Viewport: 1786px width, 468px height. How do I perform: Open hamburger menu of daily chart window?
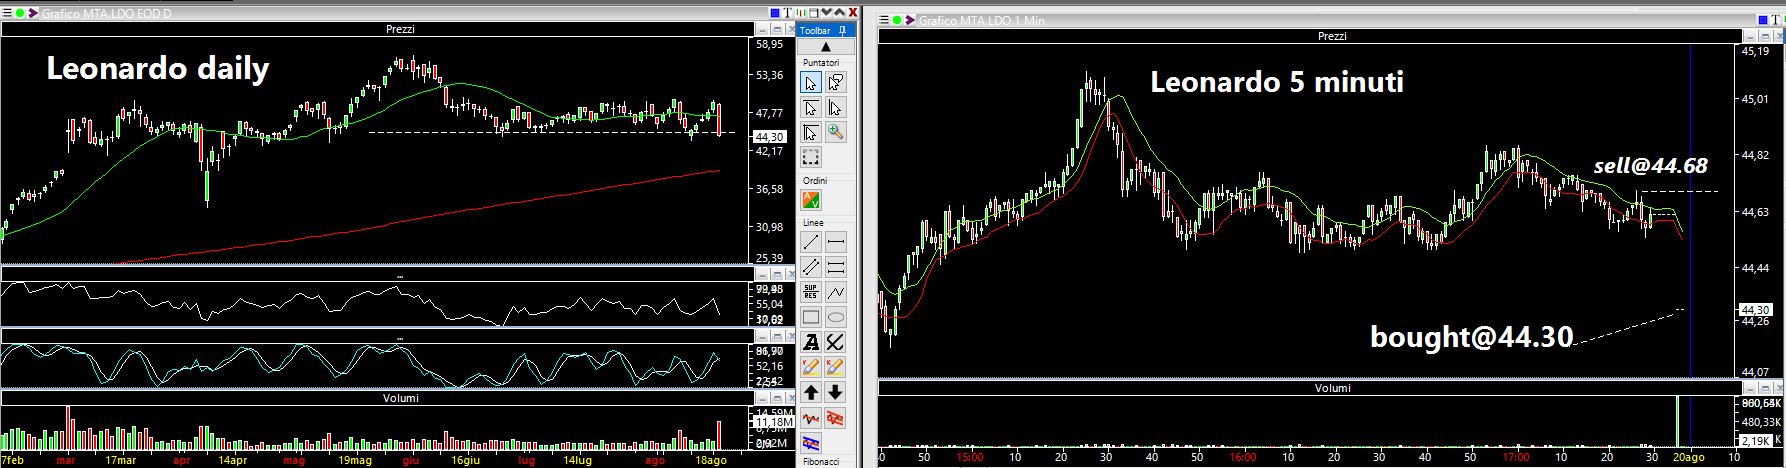pyautogui.click(x=7, y=13)
